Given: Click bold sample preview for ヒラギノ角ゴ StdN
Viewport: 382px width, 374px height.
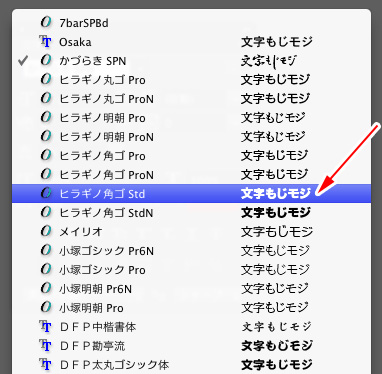Looking at the screenshot, I should [x=276, y=213].
